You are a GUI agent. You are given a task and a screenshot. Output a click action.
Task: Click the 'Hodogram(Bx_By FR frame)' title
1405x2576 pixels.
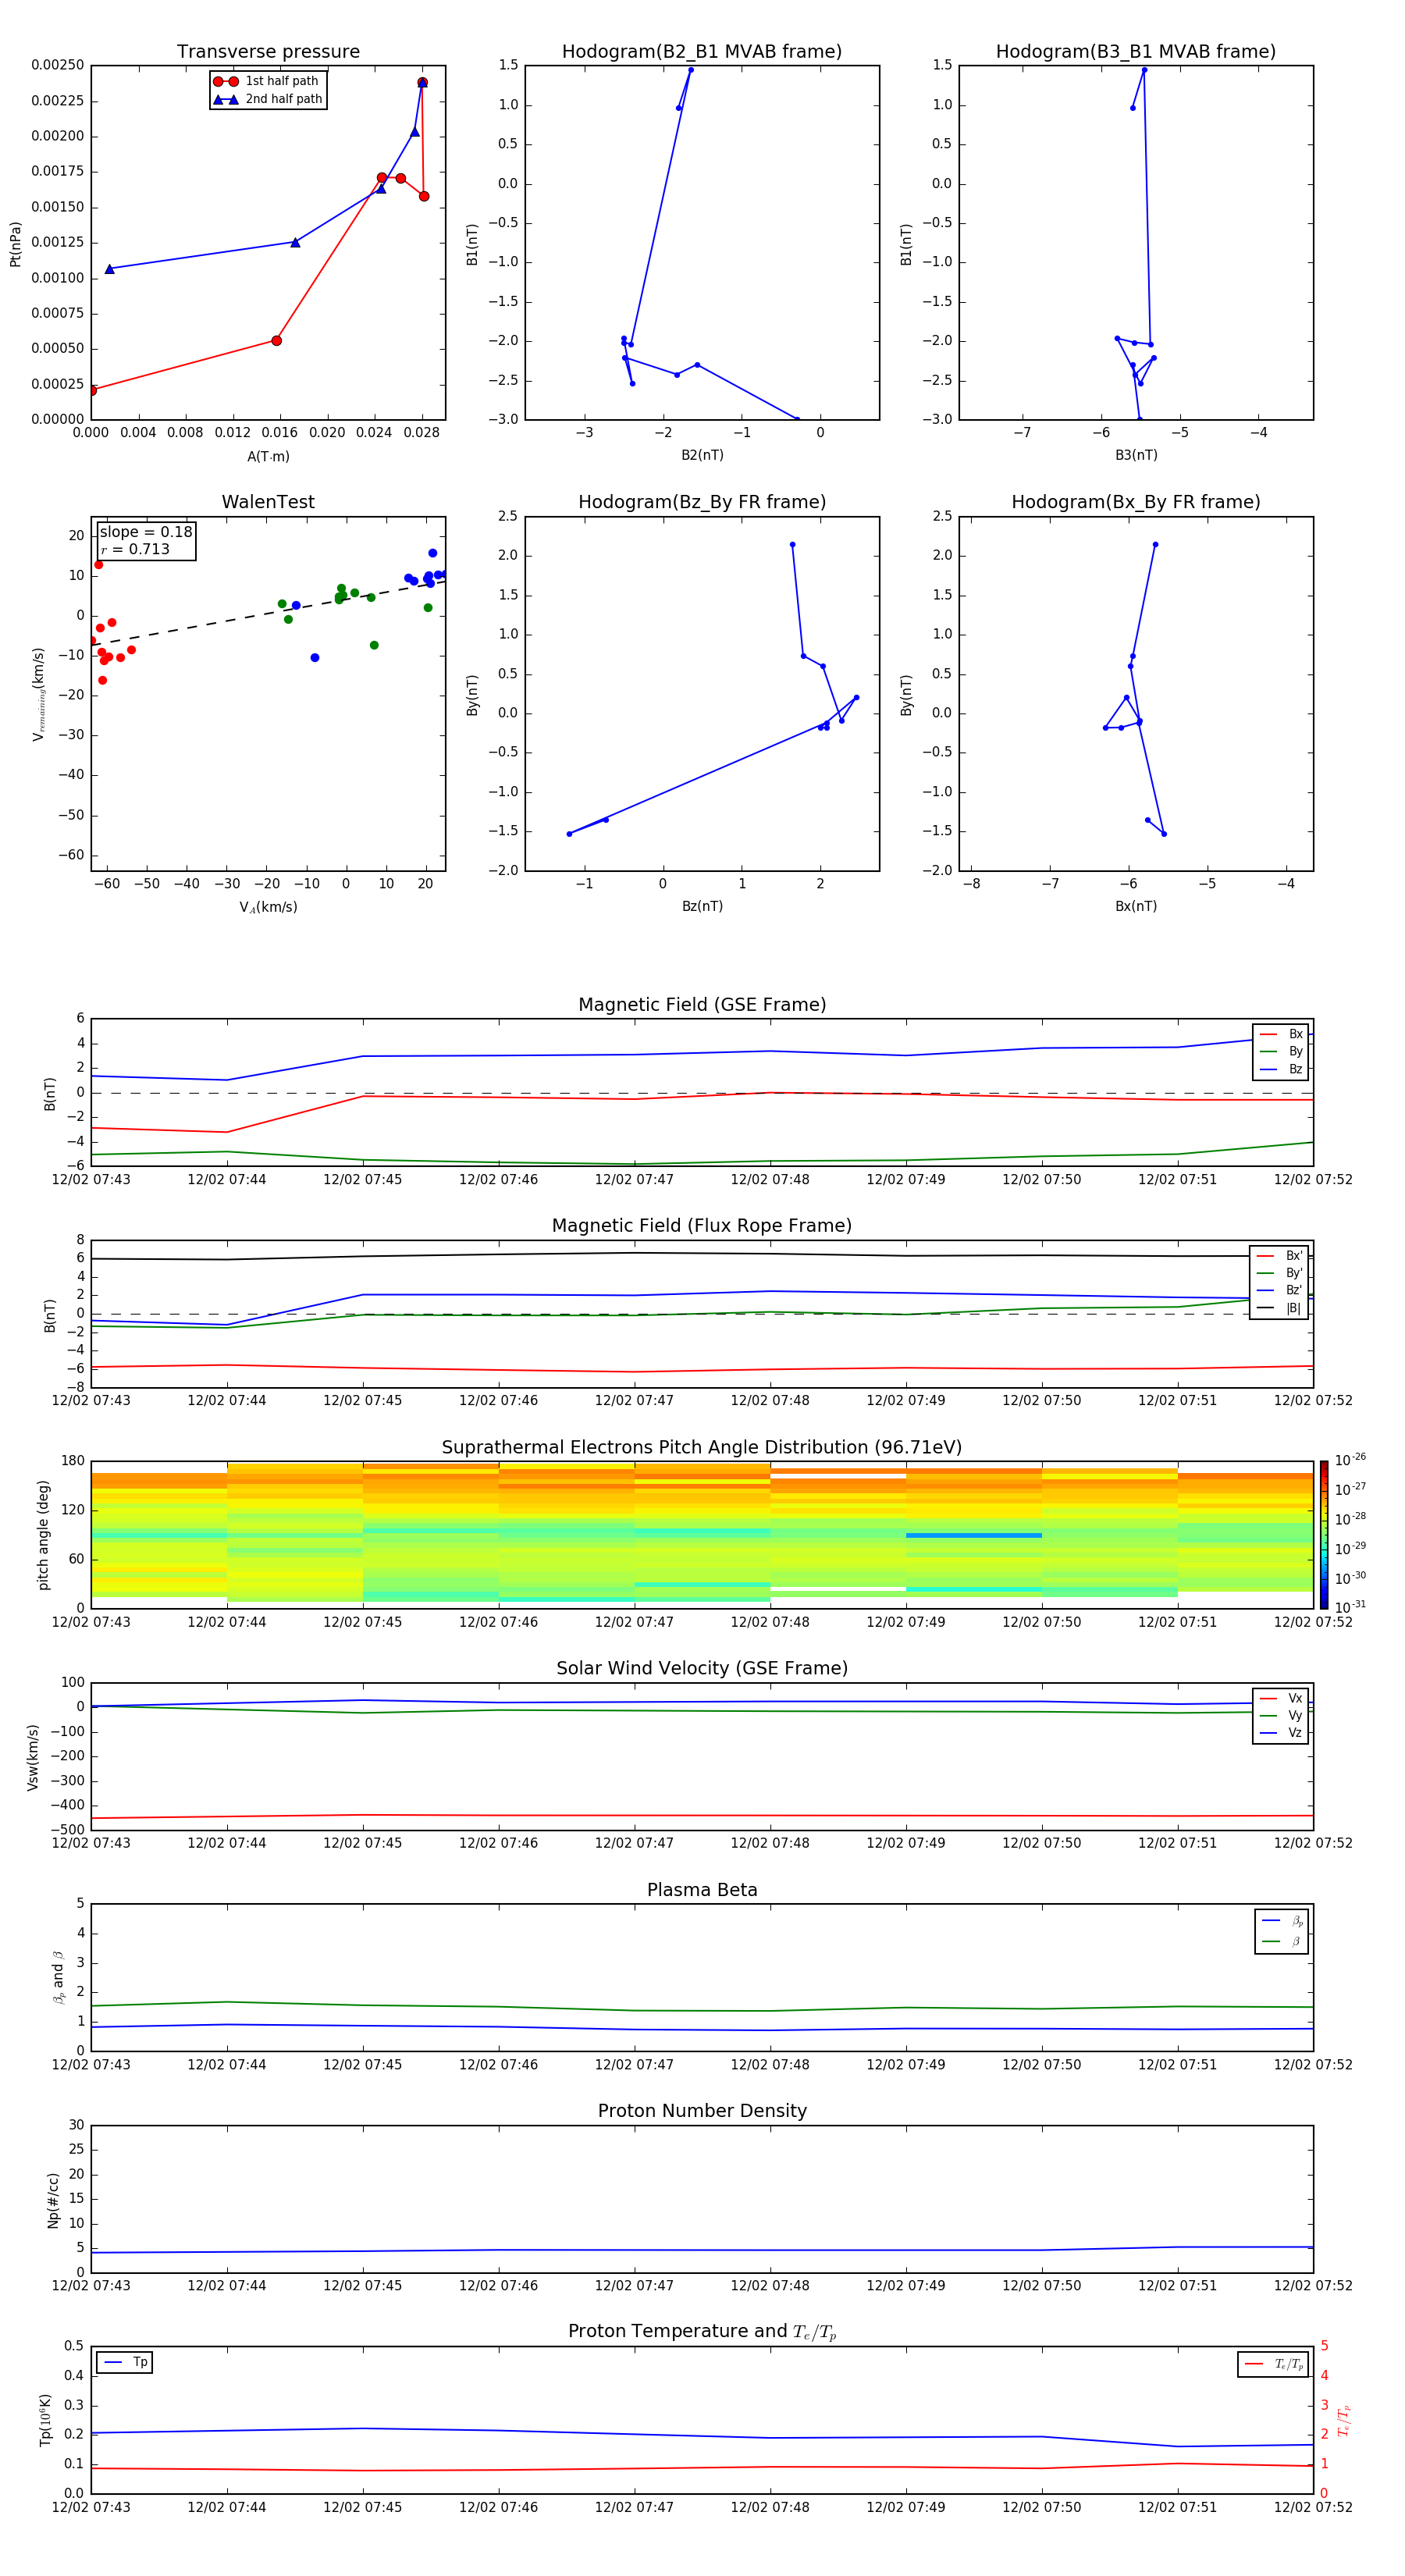1136,502
